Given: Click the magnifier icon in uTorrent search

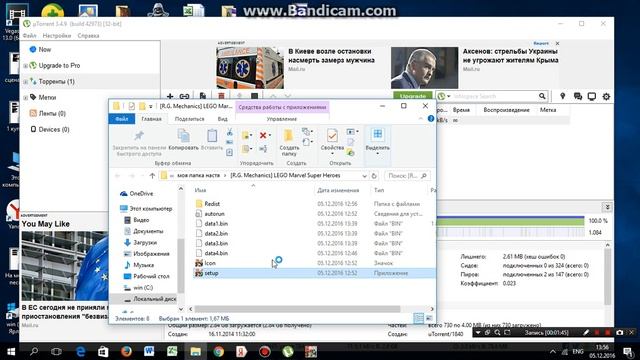Looking at the screenshot, I should tap(542, 96).
